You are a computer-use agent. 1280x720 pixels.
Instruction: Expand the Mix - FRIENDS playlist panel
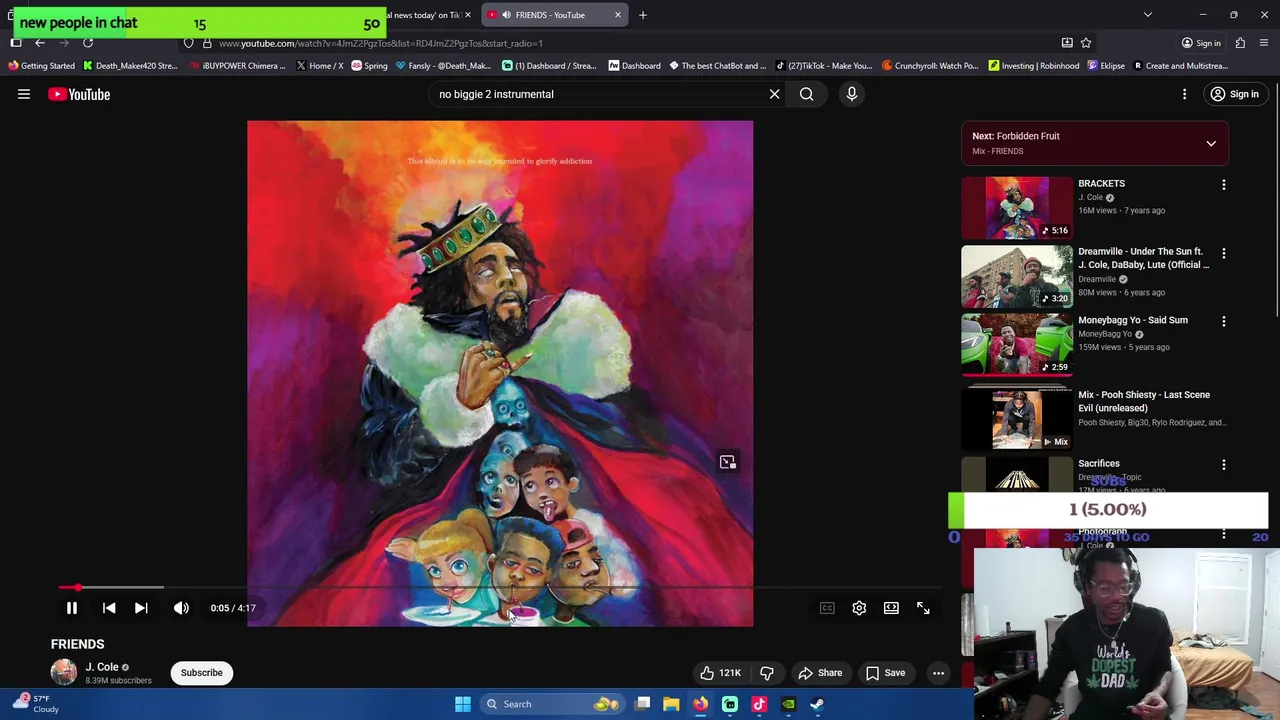1211,143
